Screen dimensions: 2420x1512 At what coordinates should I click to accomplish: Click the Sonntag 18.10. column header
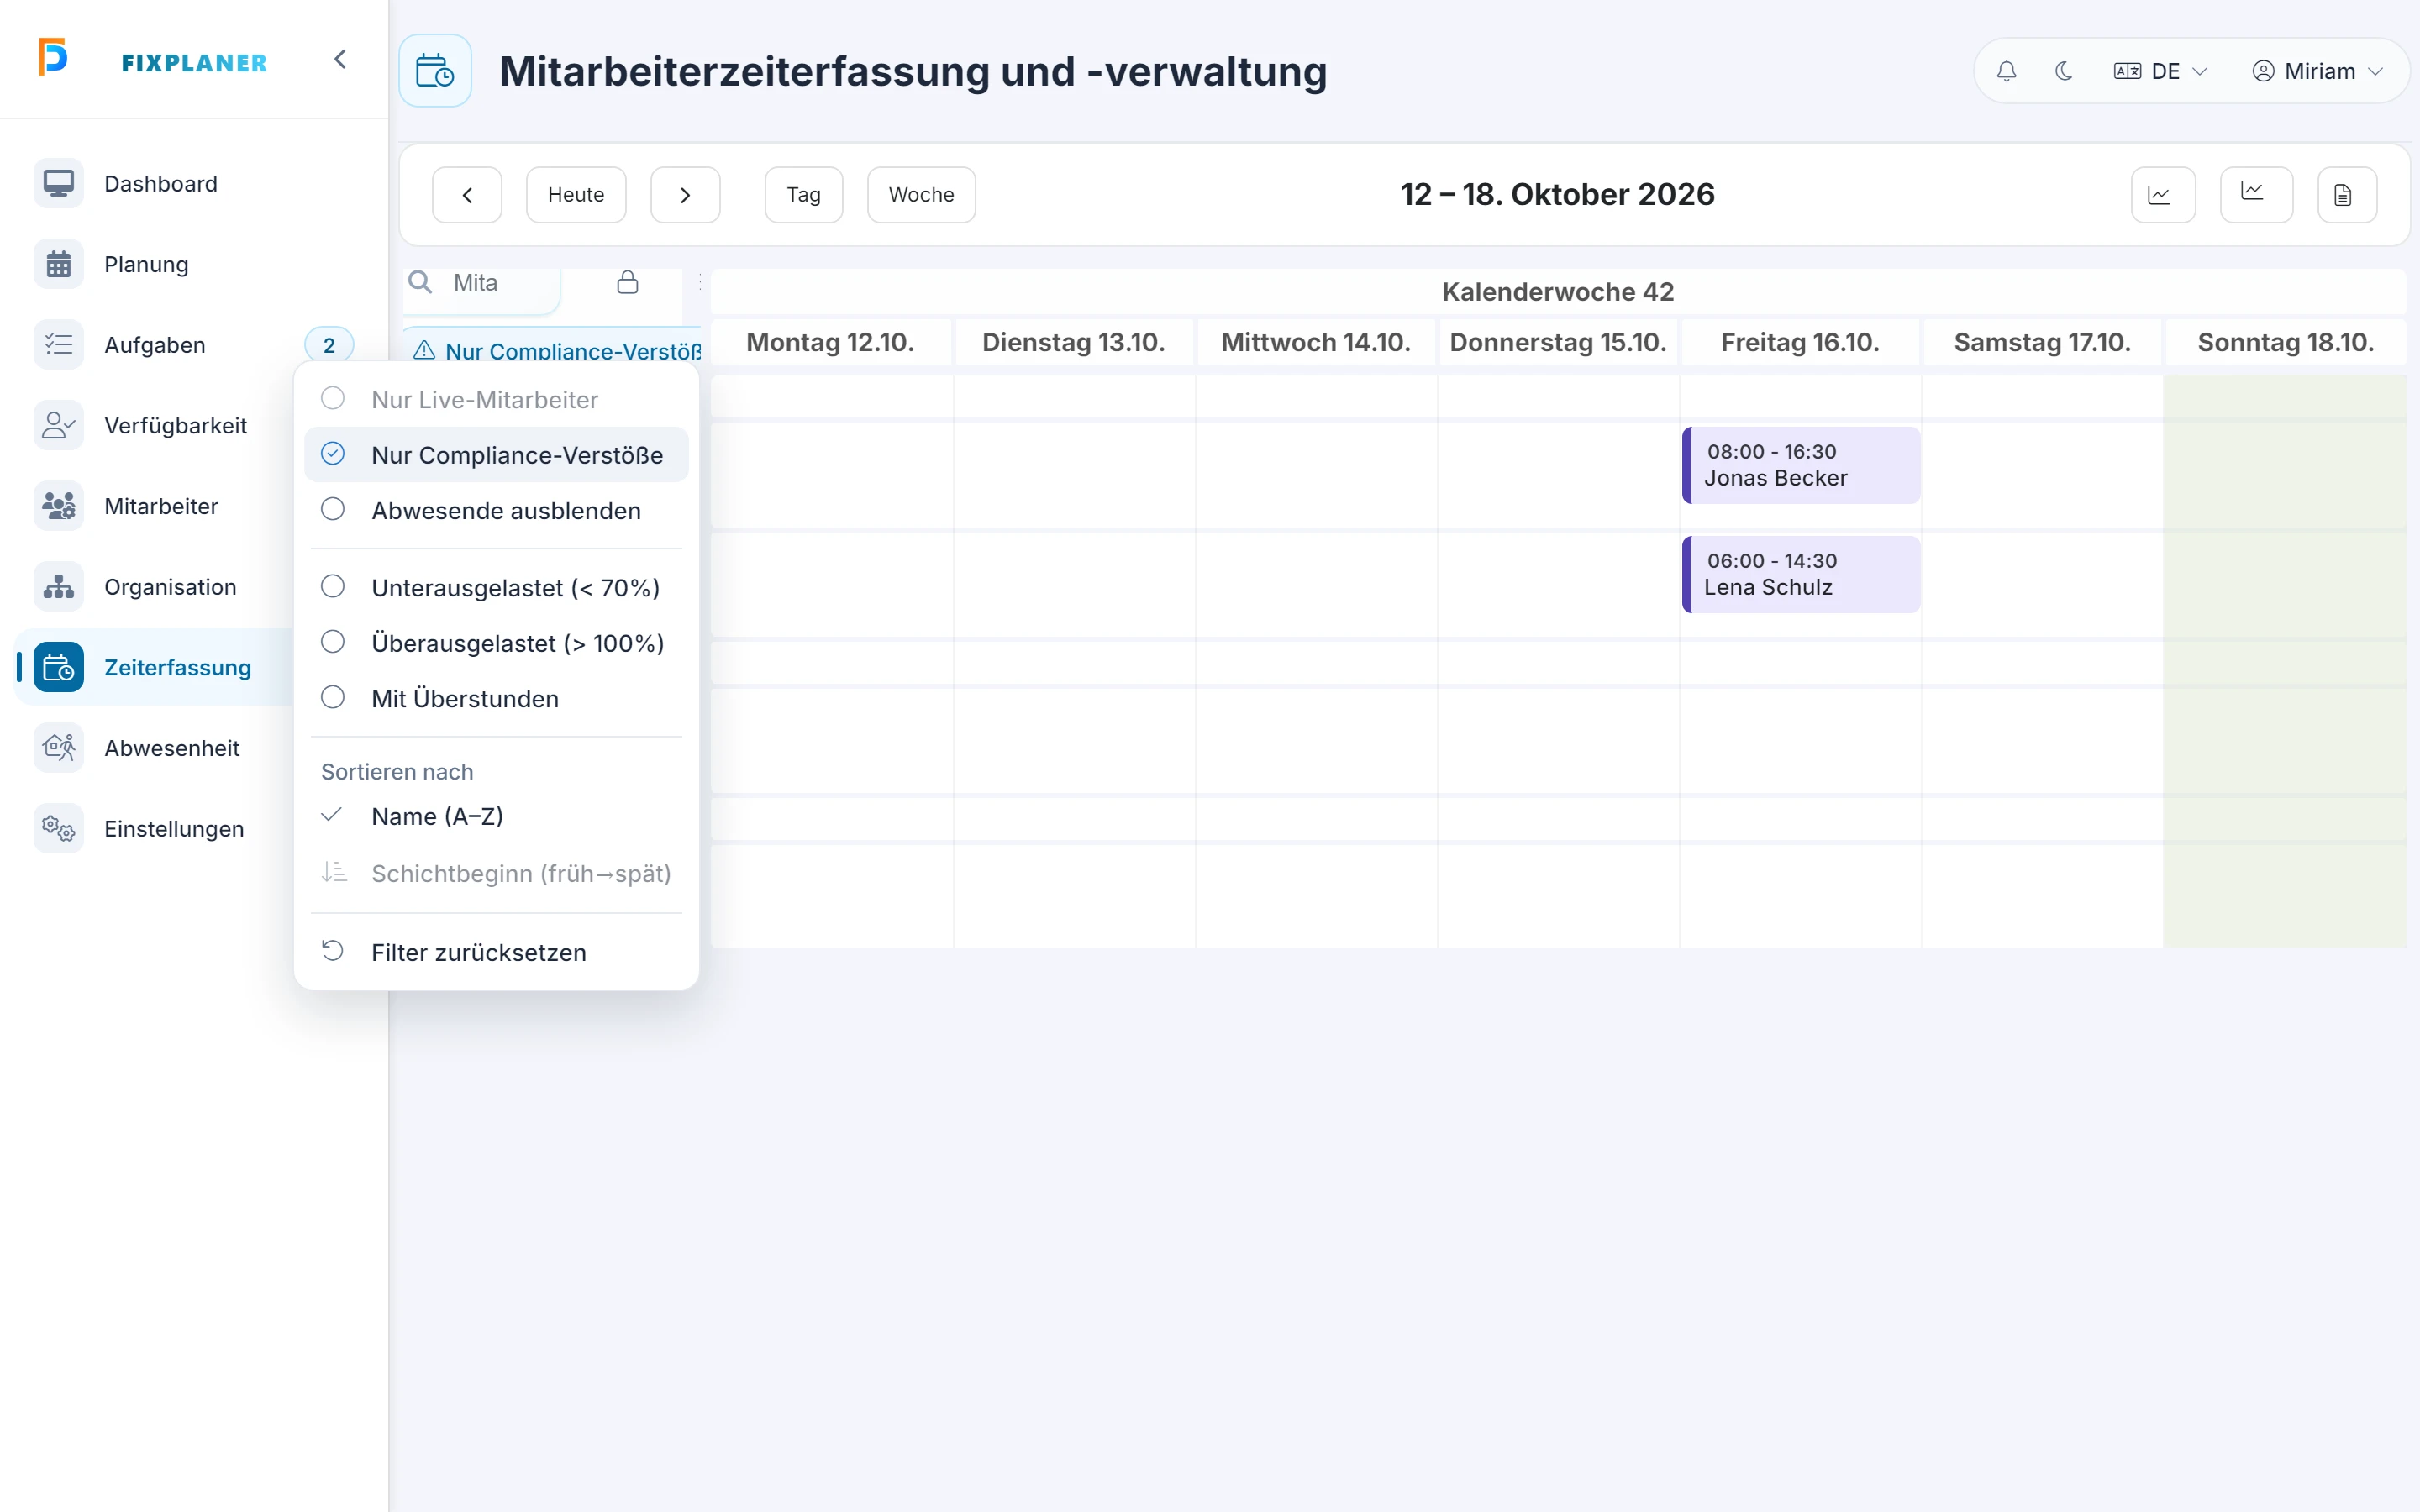tap(2285, 342)
